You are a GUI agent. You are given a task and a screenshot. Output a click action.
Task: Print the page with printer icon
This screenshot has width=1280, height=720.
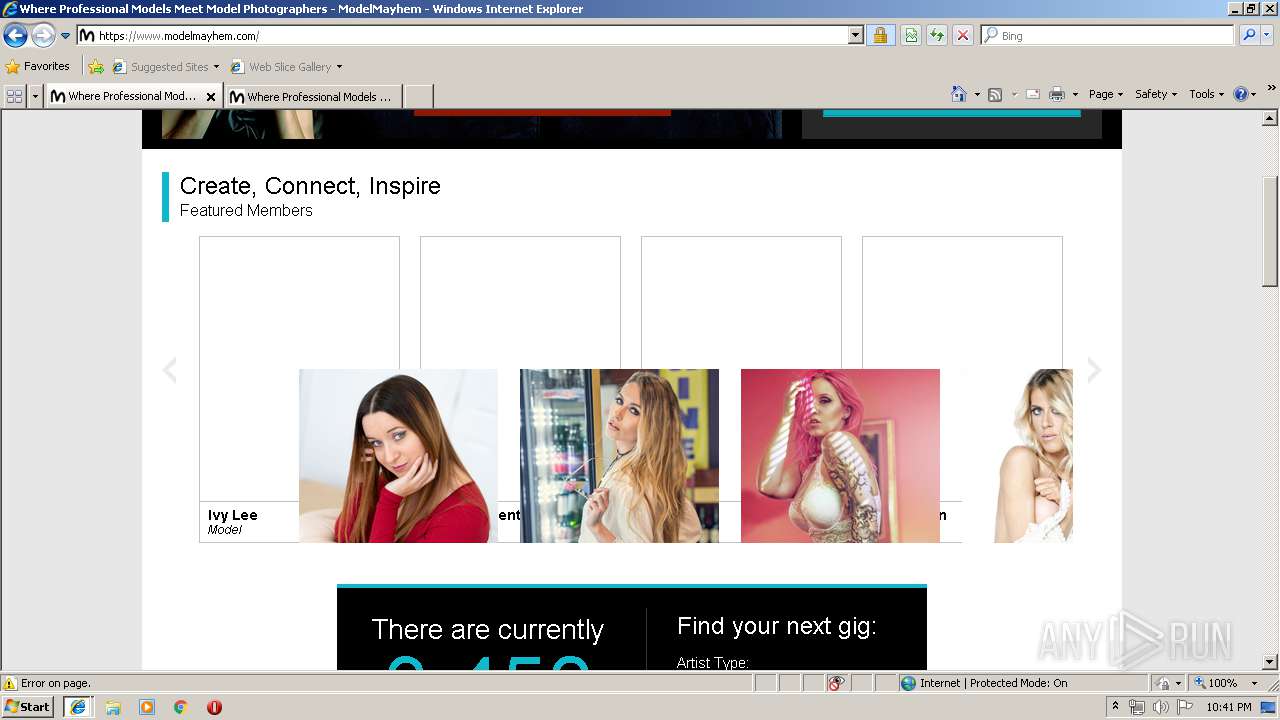tap(1057, 94)
